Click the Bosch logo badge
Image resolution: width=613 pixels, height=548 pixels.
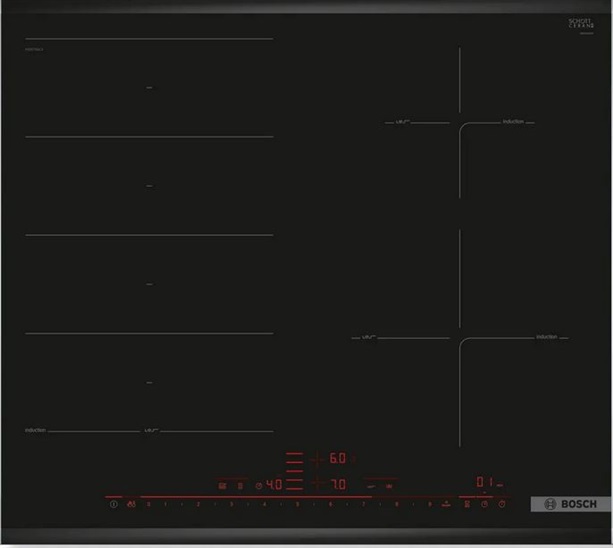pos(554,505)
